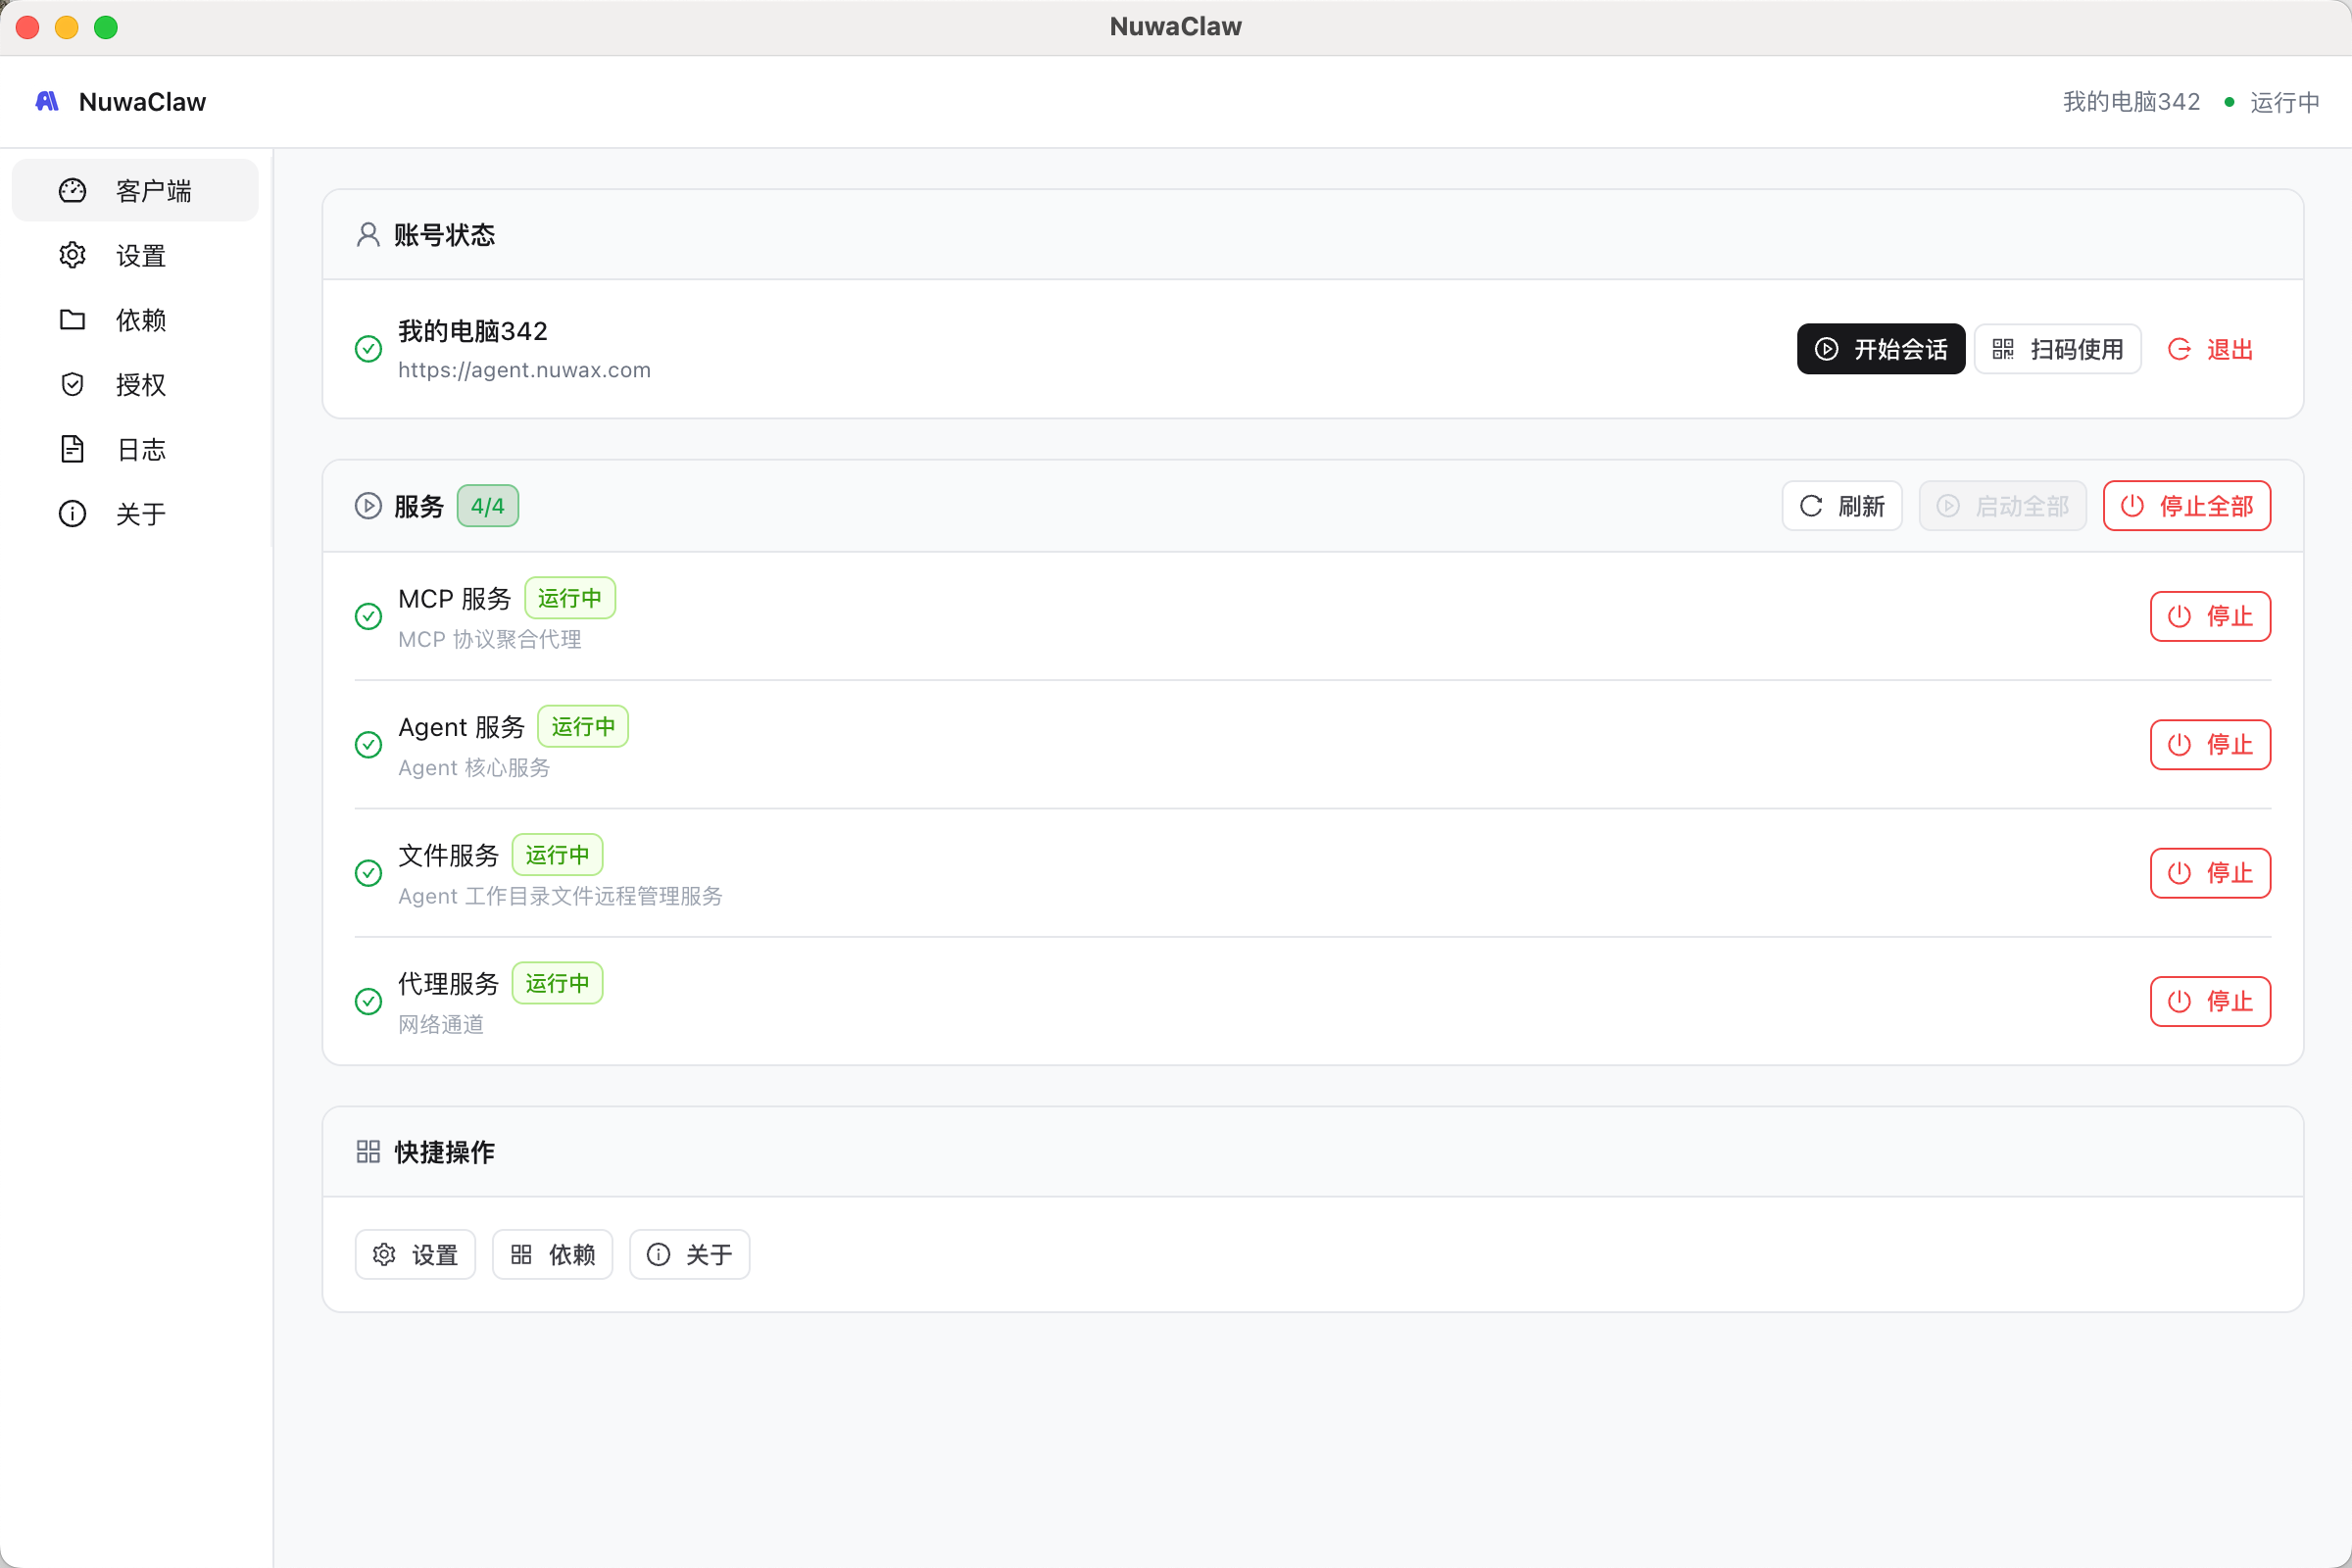
Task: Click the folder icon beside 依赖
Action: click(72, 320)
